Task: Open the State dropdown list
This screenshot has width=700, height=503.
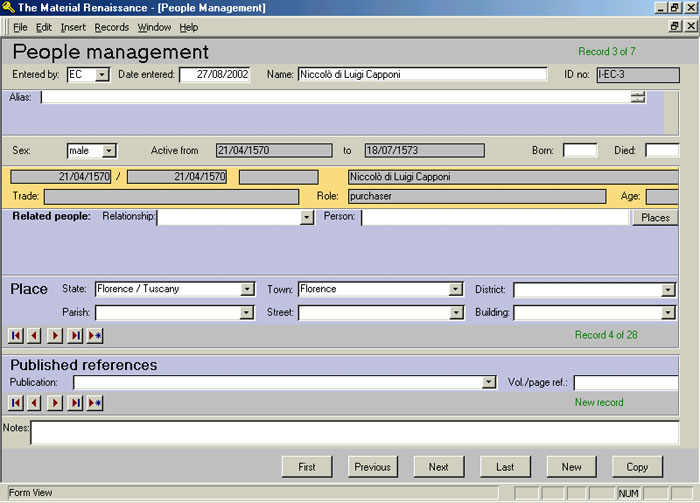Action: (247, 289)
